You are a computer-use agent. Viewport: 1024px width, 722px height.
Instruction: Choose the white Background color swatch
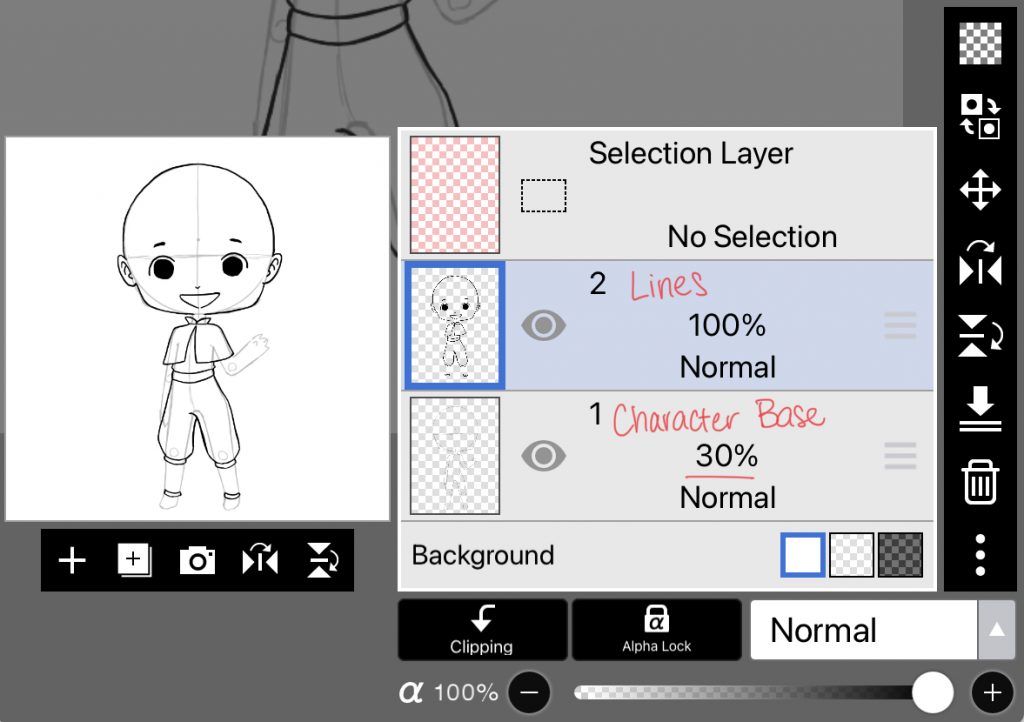(802, 555)
